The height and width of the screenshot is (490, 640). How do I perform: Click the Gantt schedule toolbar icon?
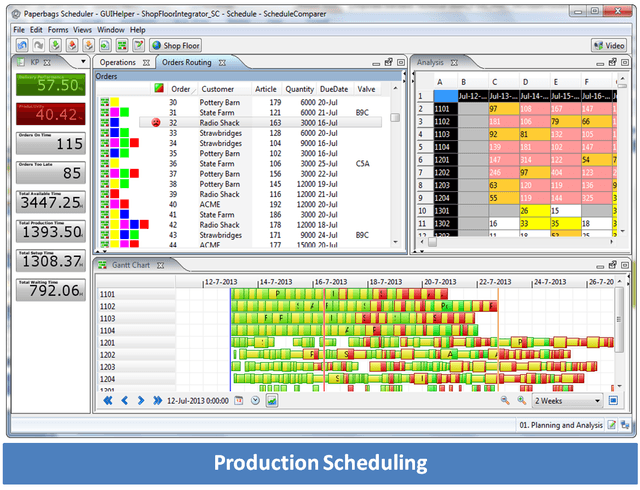pyautogui.click(x=122, y=45)
